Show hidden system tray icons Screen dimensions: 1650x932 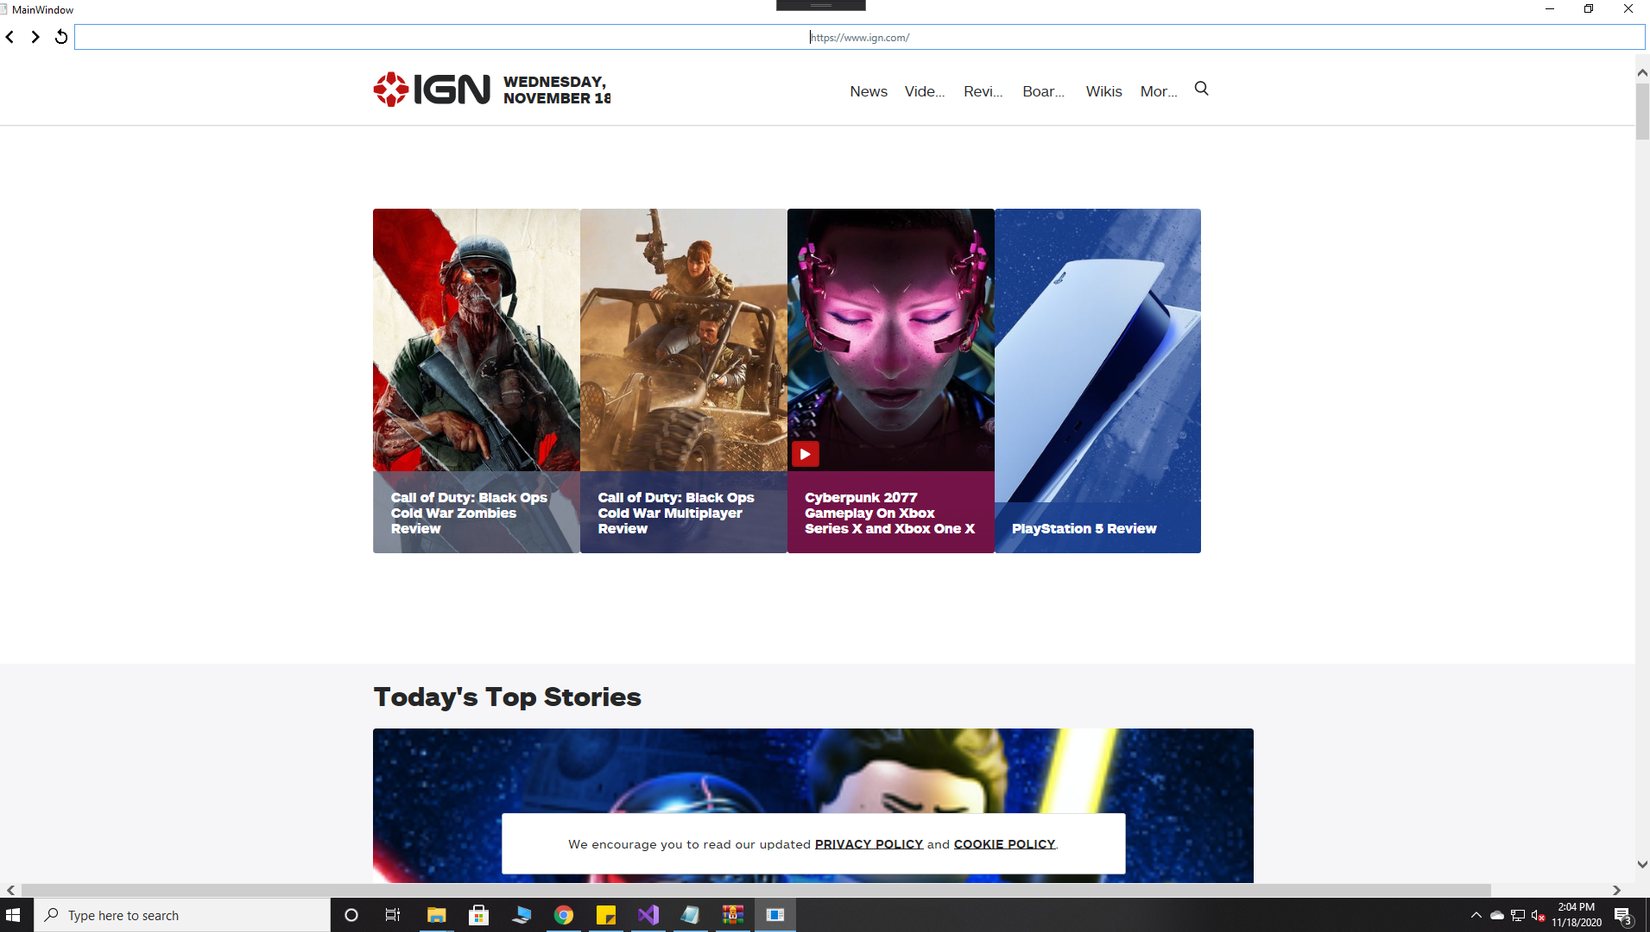1476,915
